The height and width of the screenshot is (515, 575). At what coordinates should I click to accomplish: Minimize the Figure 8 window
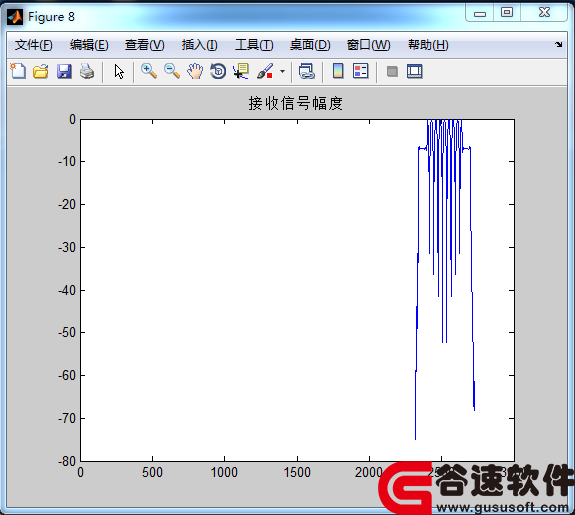click(x=480, y=13)
